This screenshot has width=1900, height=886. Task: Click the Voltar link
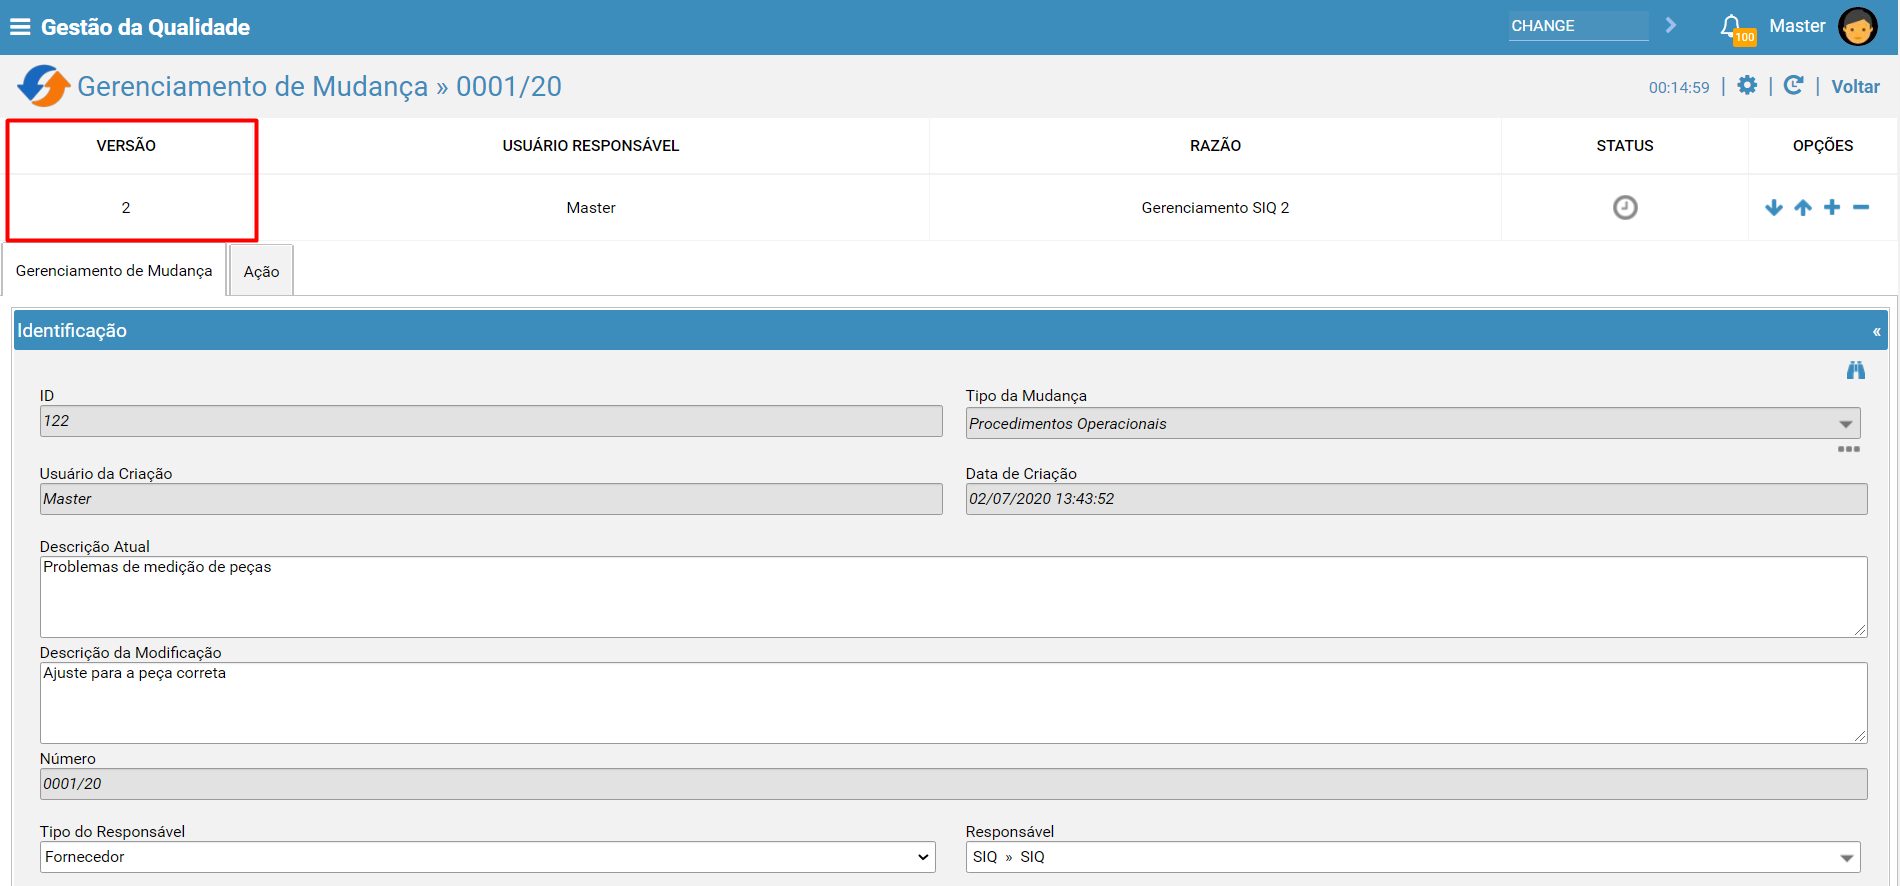point(1855,87)
